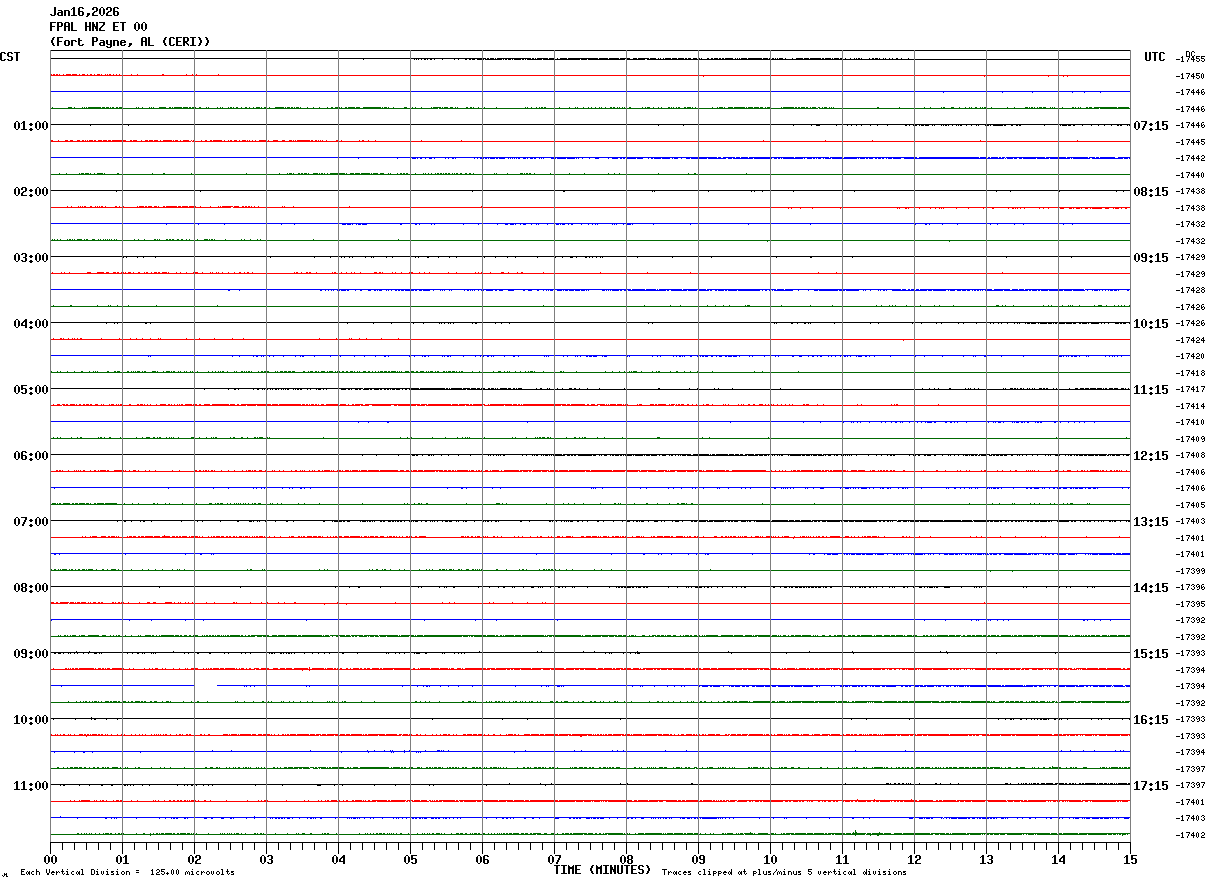Click the x-axis minute tick label 02
The image size is (1210, 886).
[194, 859]
